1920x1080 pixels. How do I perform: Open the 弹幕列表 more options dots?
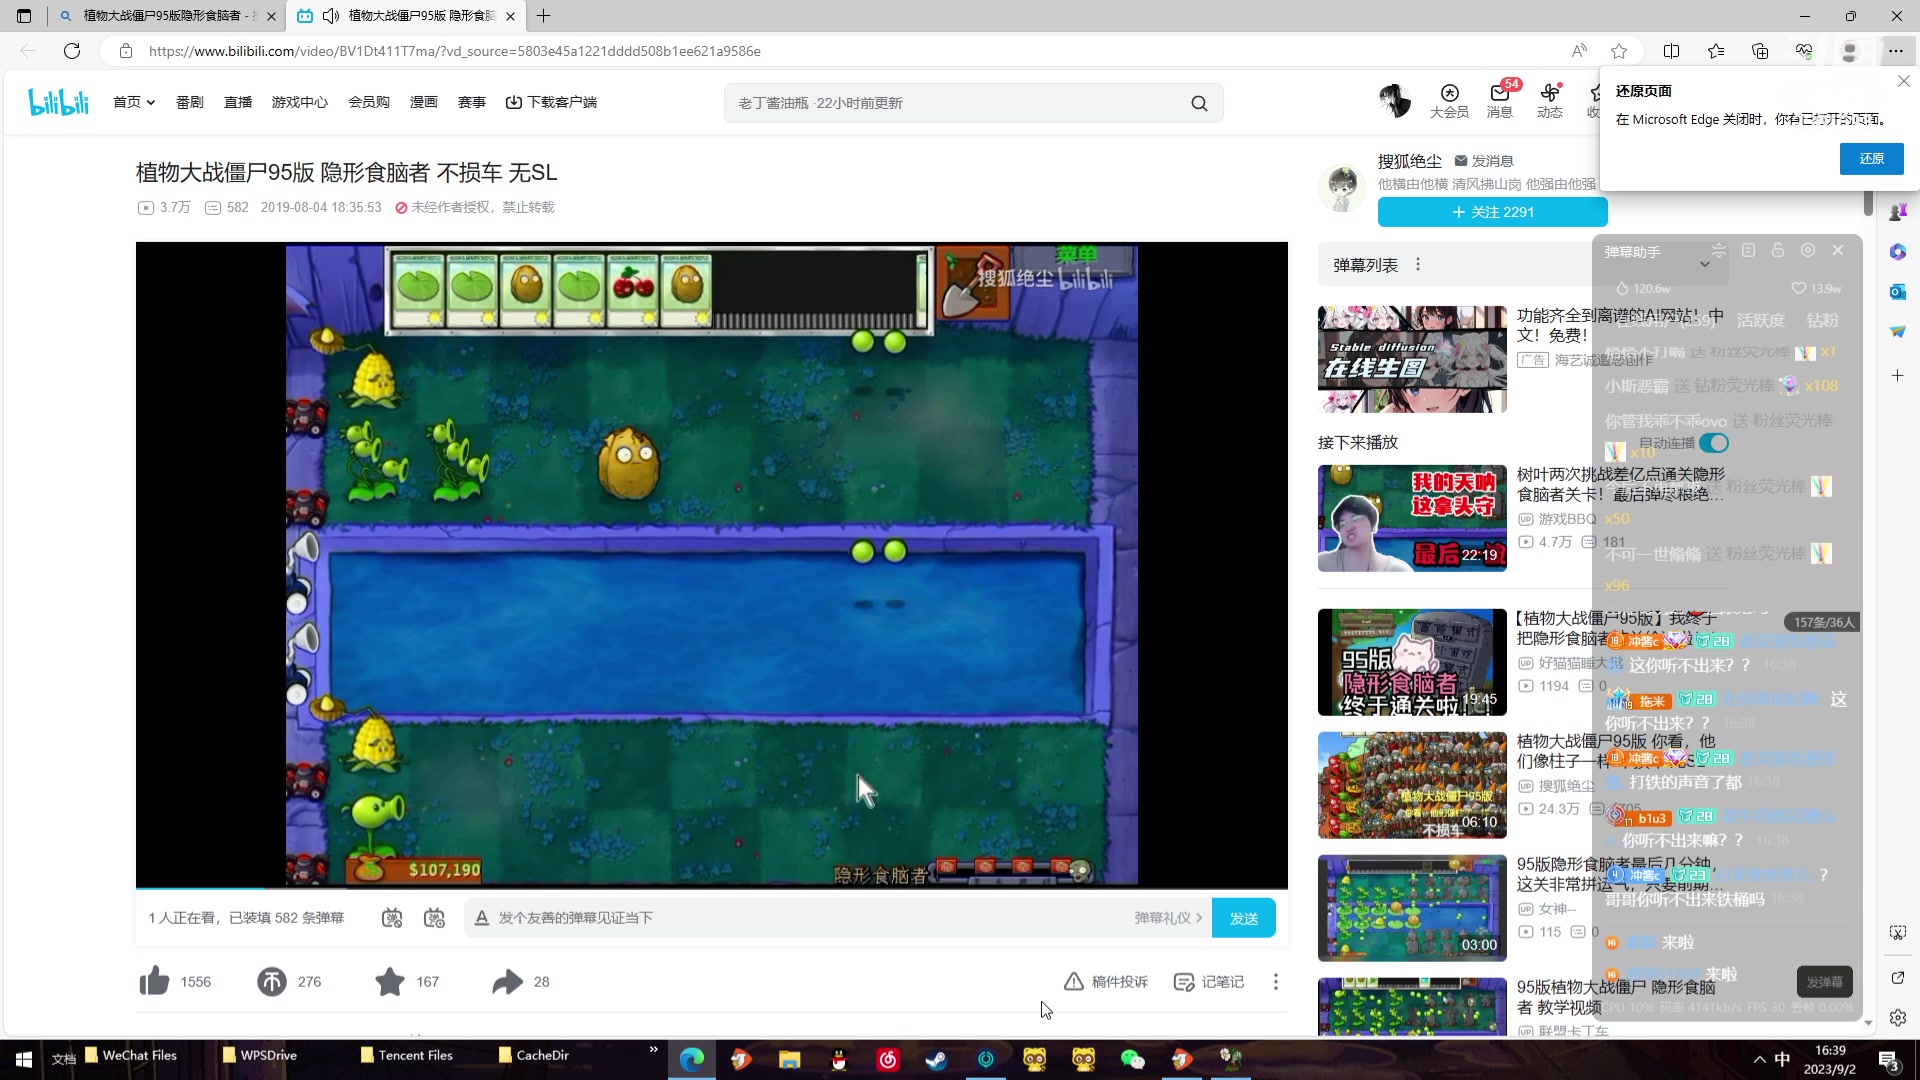click(x=1417, y=264)
